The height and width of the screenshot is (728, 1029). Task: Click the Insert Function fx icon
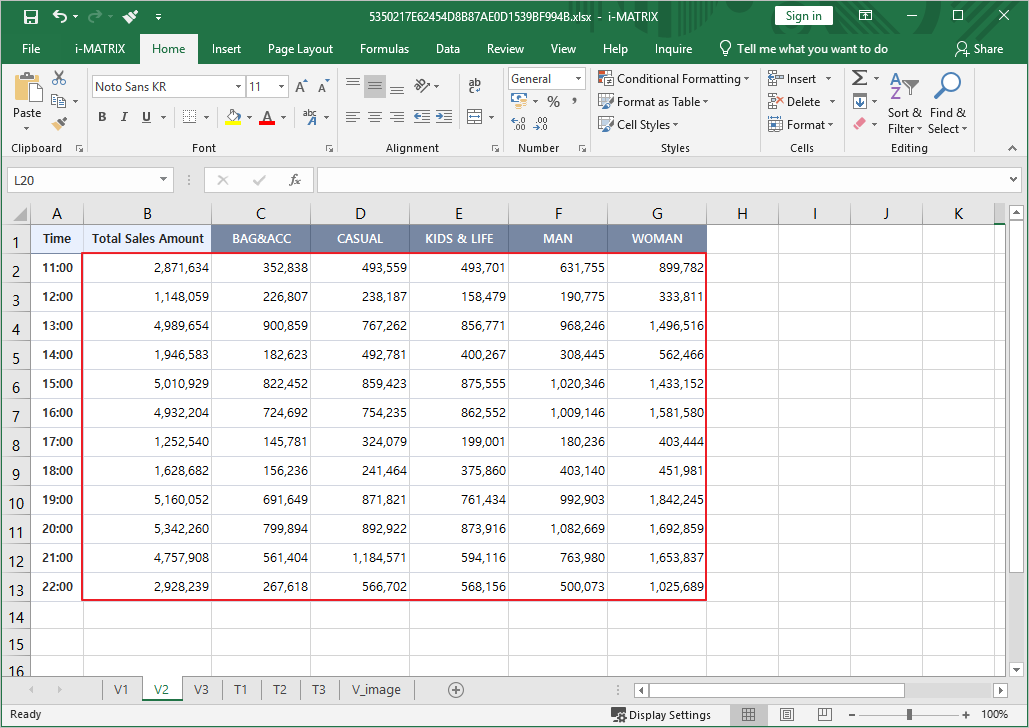tap(295, 180)
